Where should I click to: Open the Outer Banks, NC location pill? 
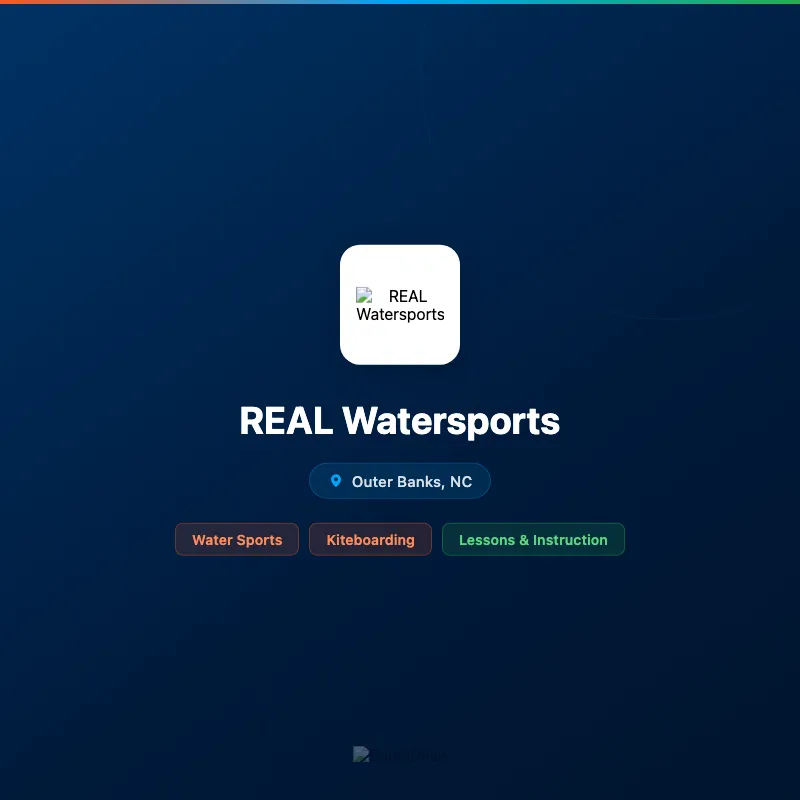tap(400, 480)
